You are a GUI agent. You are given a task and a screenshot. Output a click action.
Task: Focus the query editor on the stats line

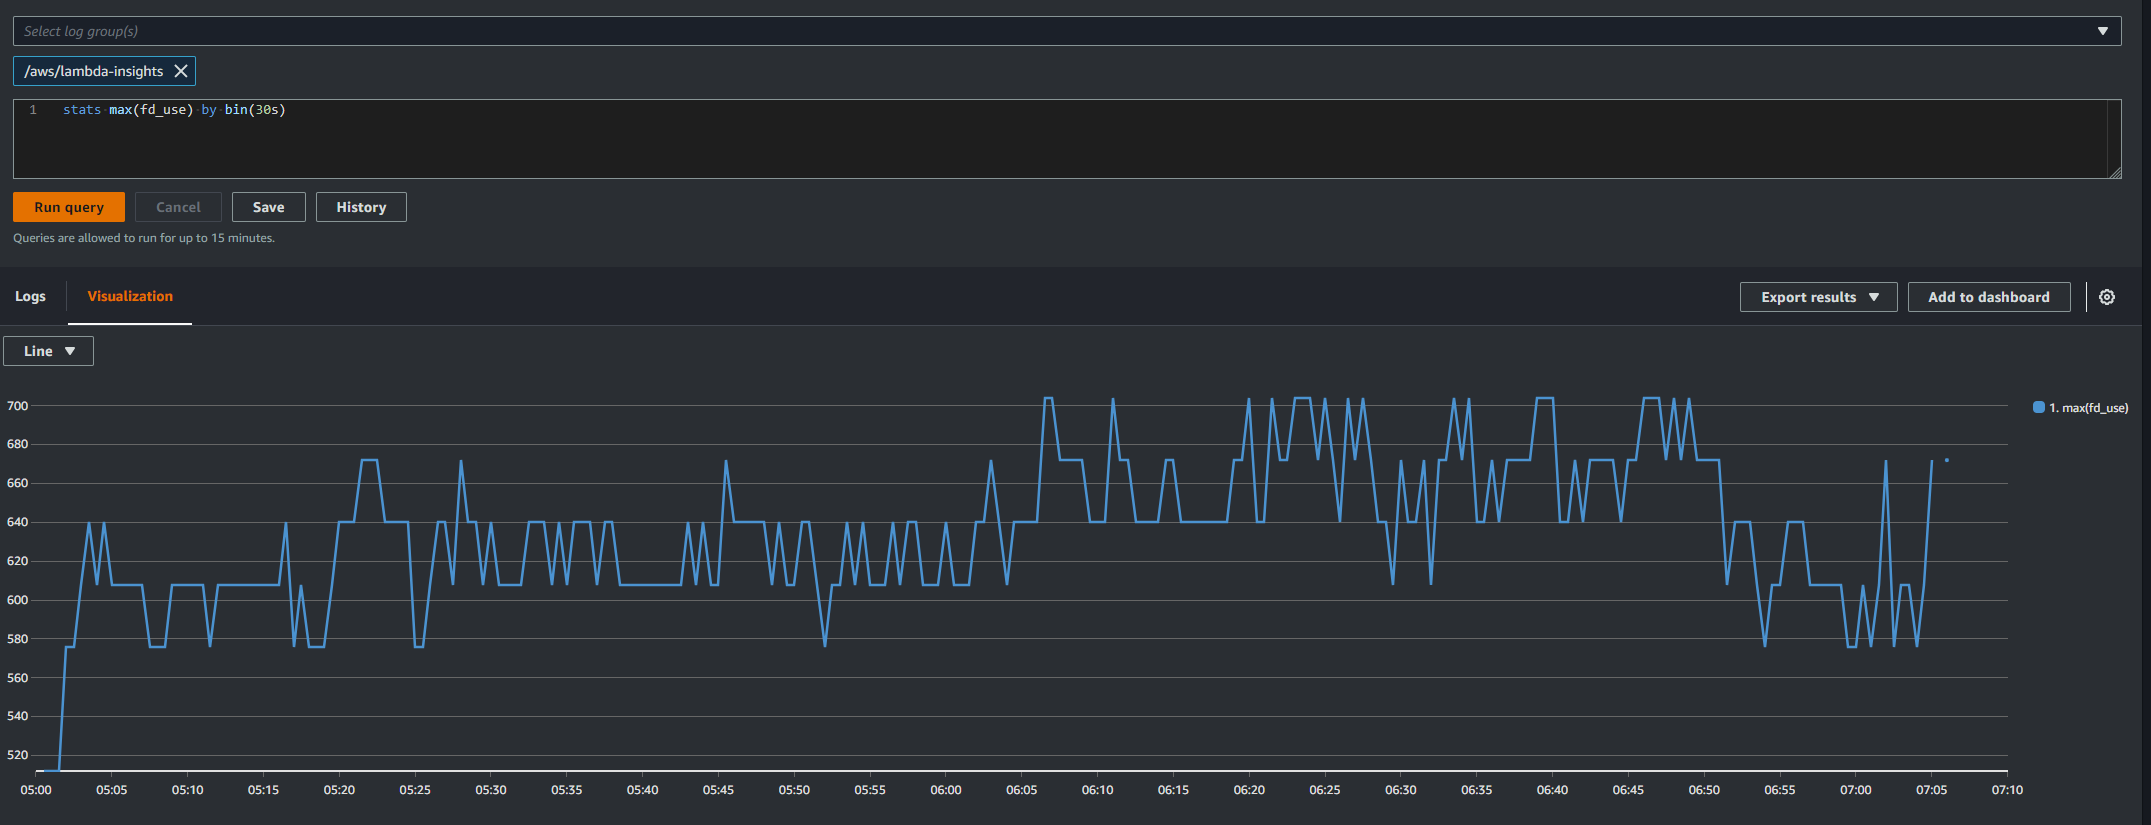174,110
